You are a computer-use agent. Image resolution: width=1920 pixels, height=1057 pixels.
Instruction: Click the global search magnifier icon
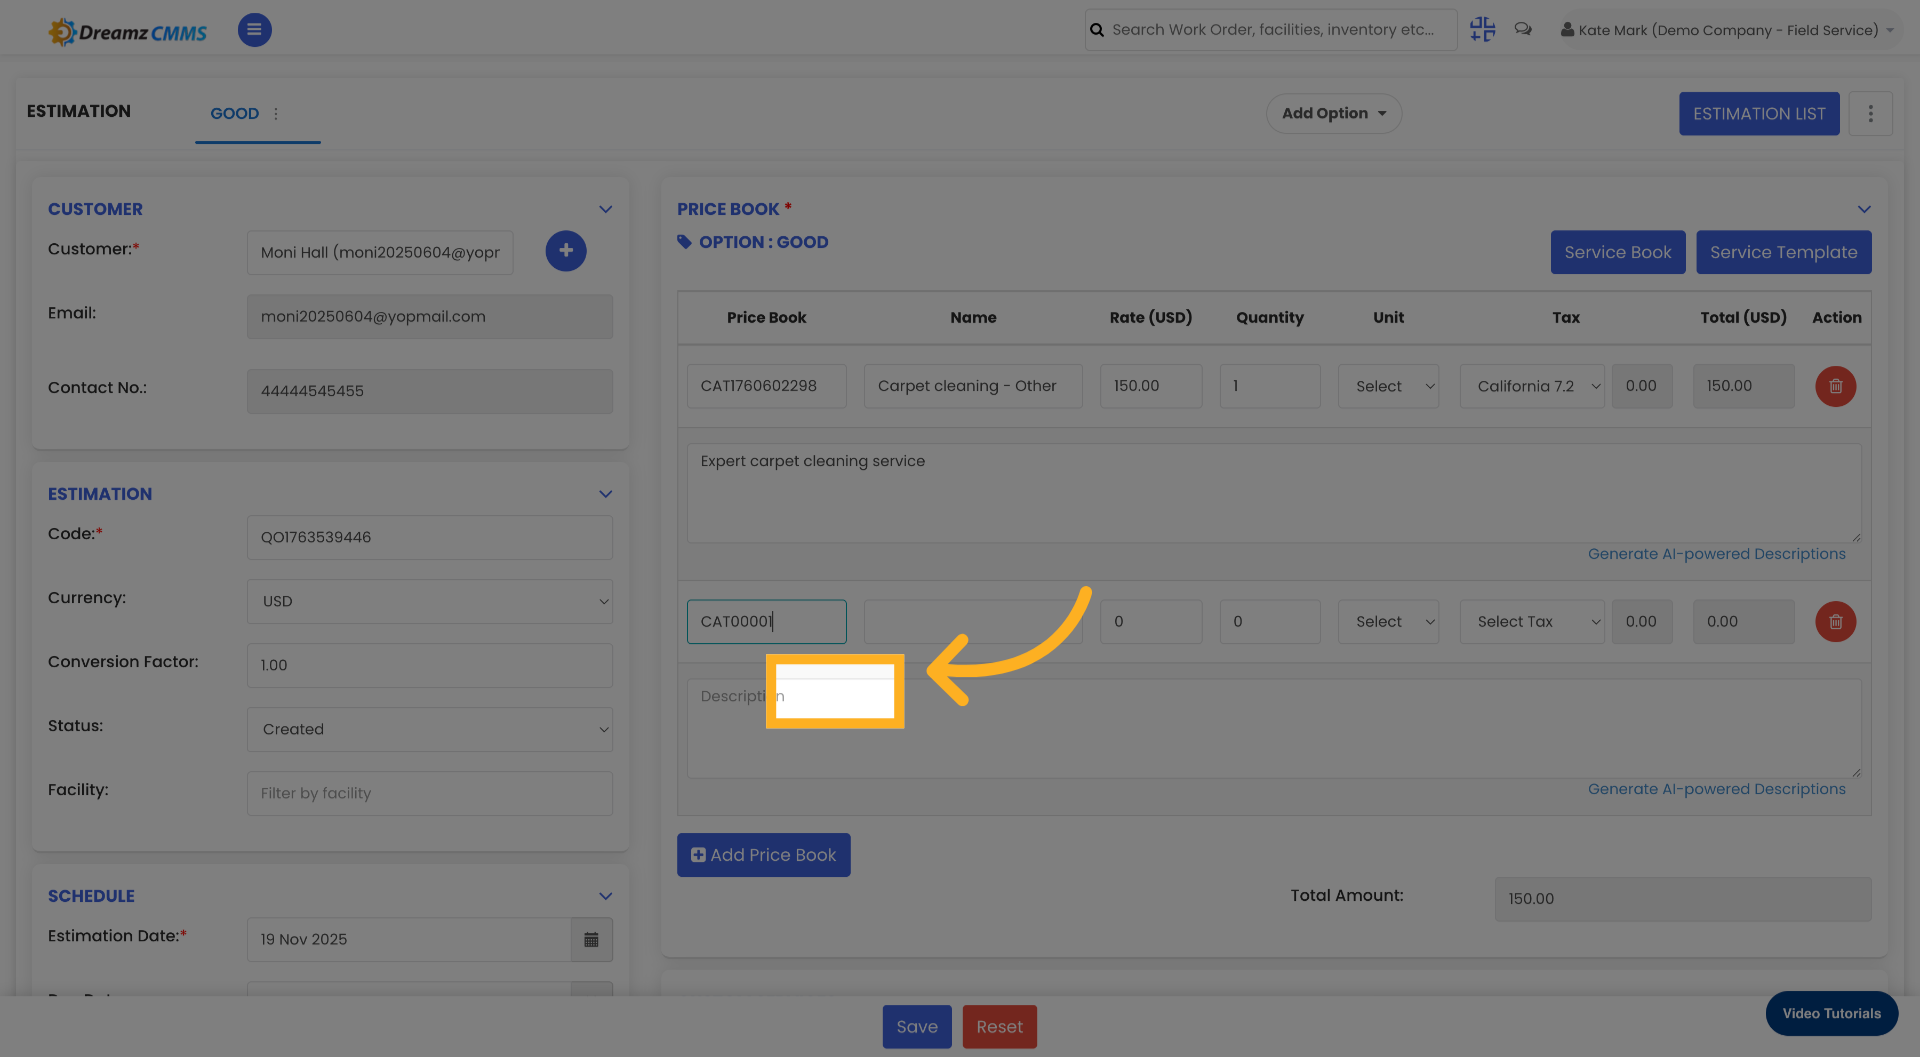1097,30
